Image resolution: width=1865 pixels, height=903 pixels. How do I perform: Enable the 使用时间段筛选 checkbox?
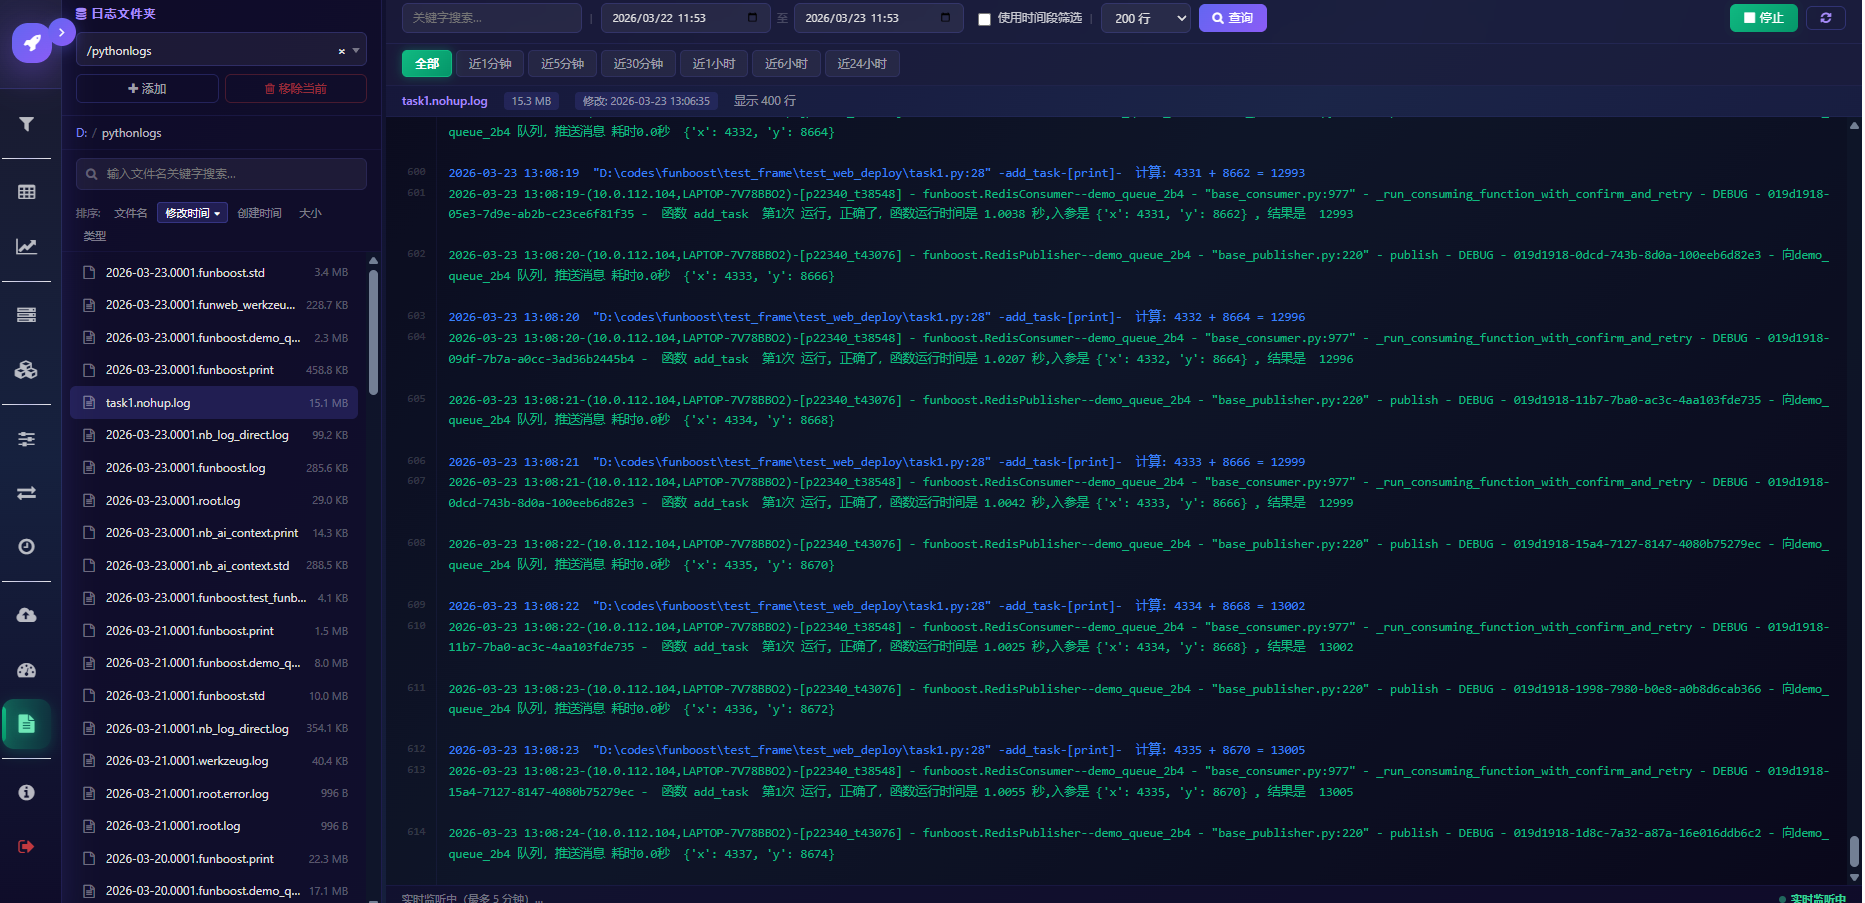[984, 19]
